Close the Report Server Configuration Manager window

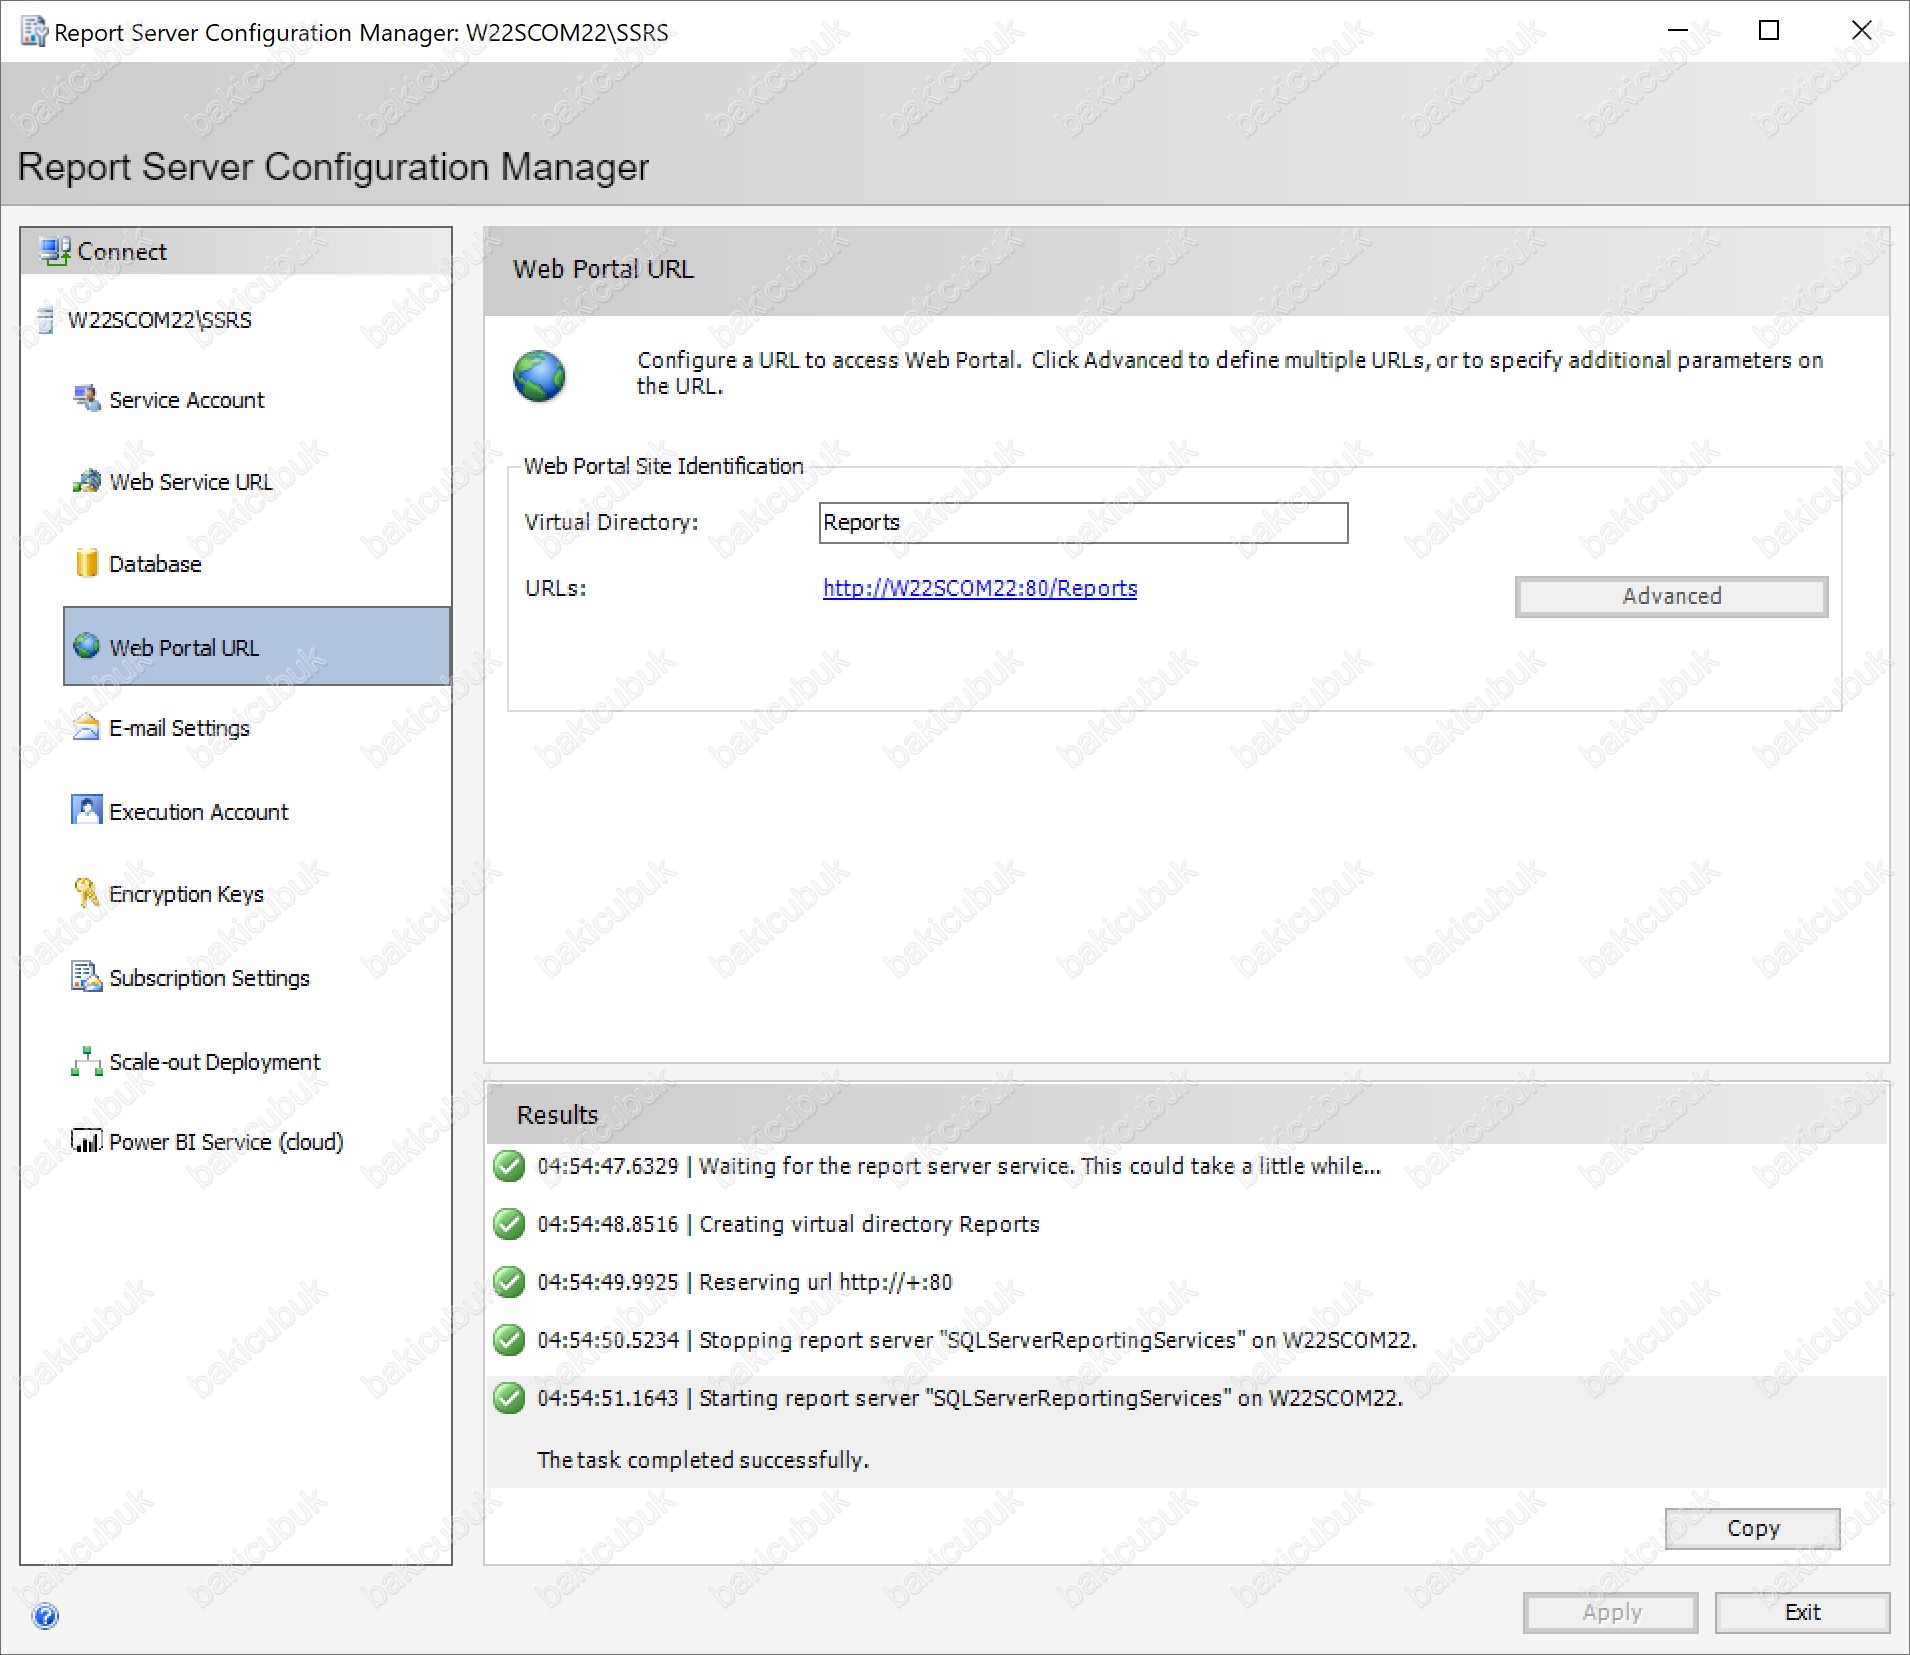click(1861, 31)
